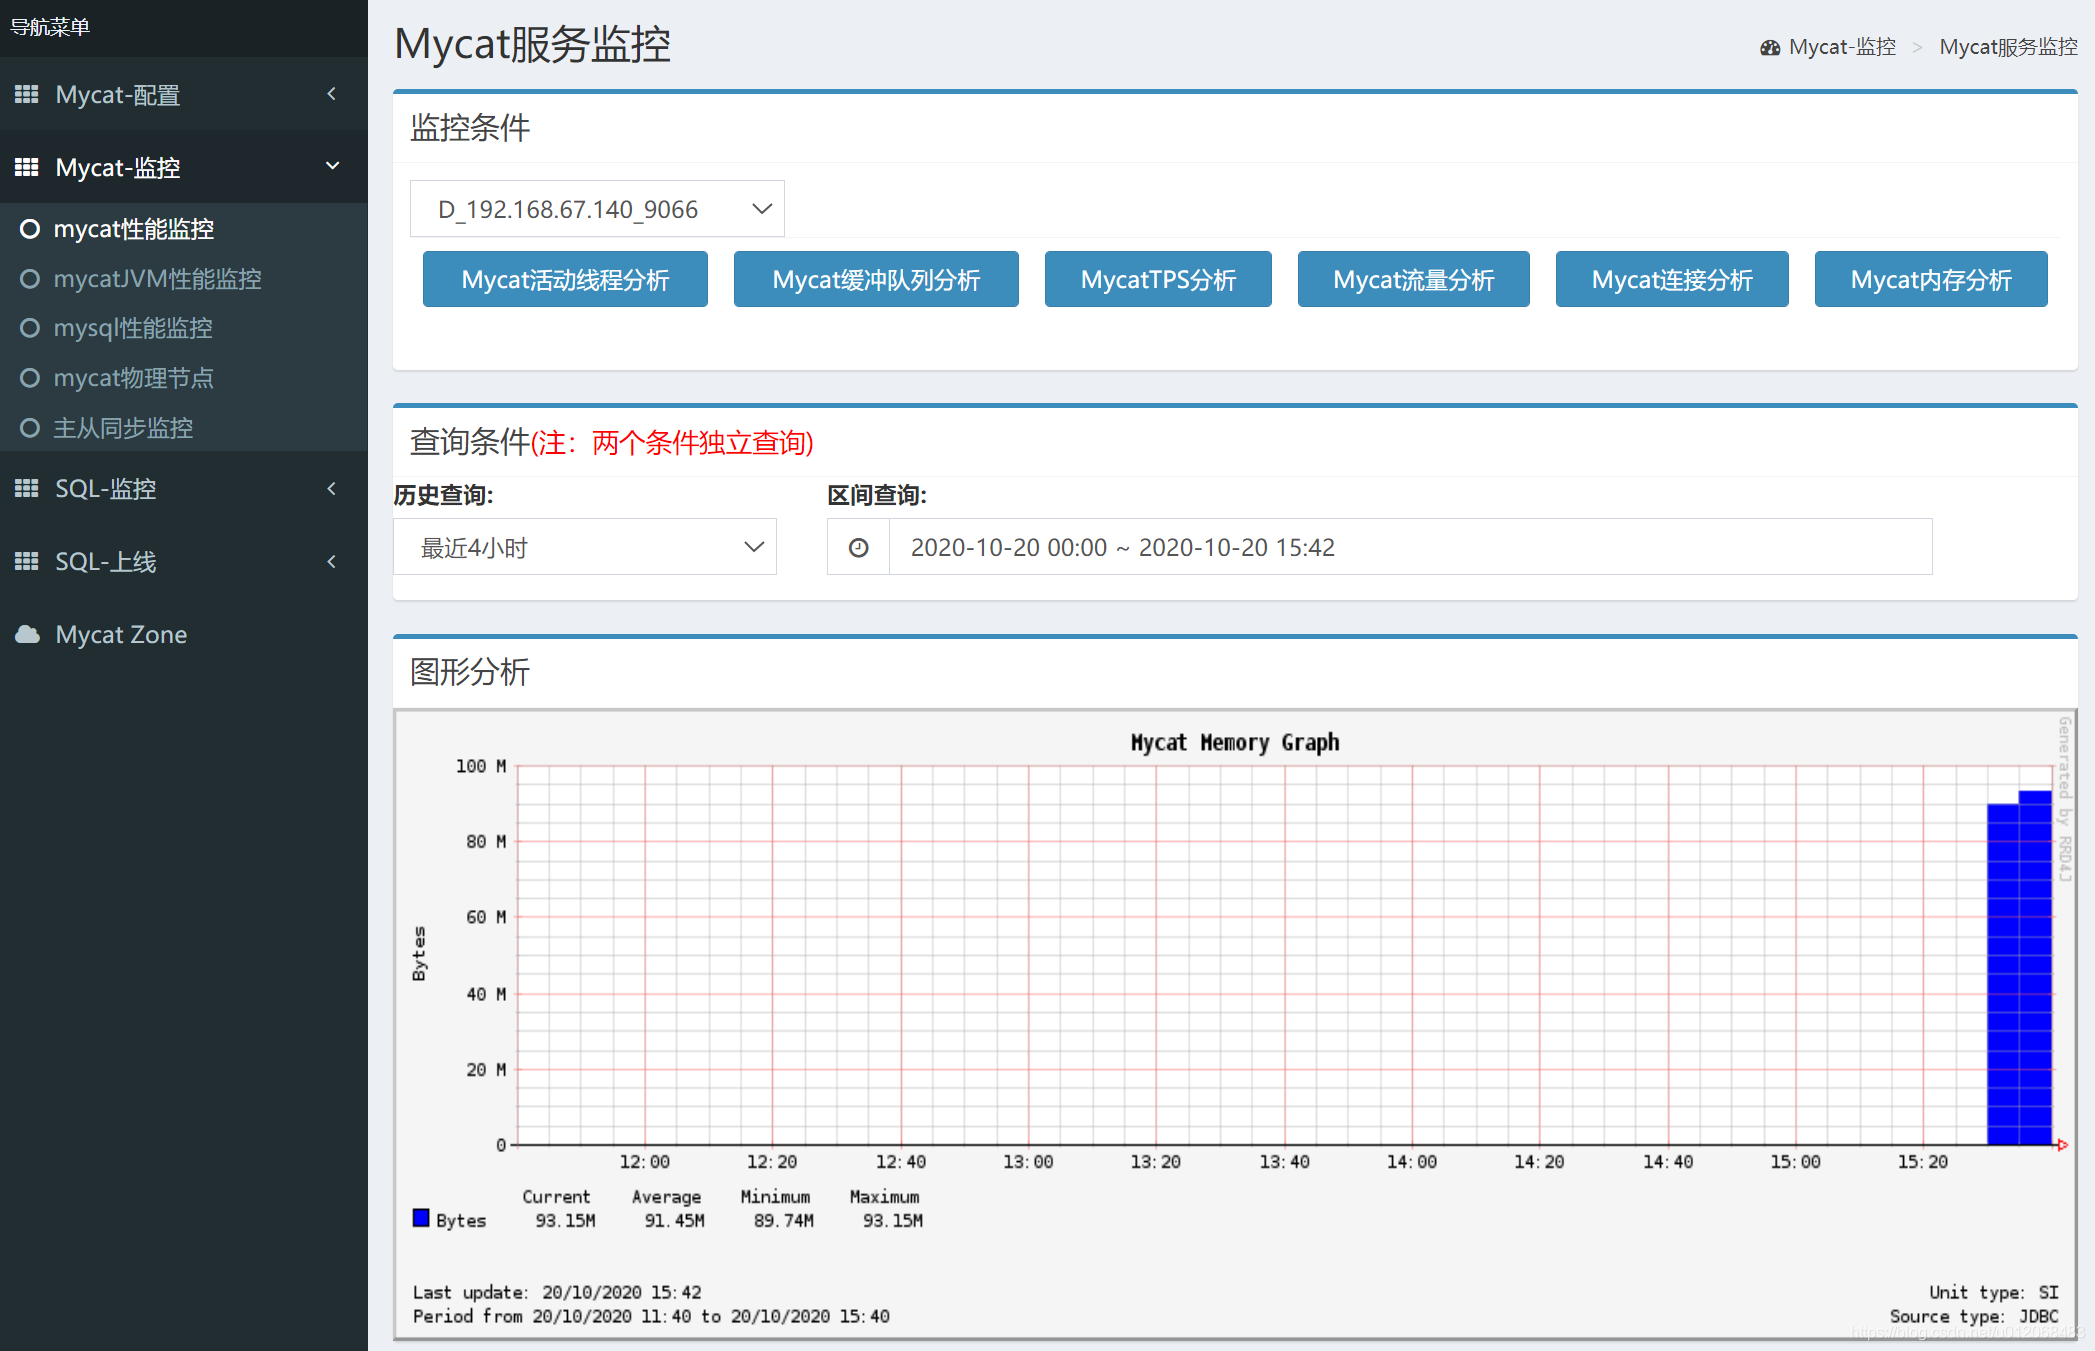Click the 'Unit type: SI' text
Viewport: 2095px width, 1351px height.
(x=1994, y=1292)
